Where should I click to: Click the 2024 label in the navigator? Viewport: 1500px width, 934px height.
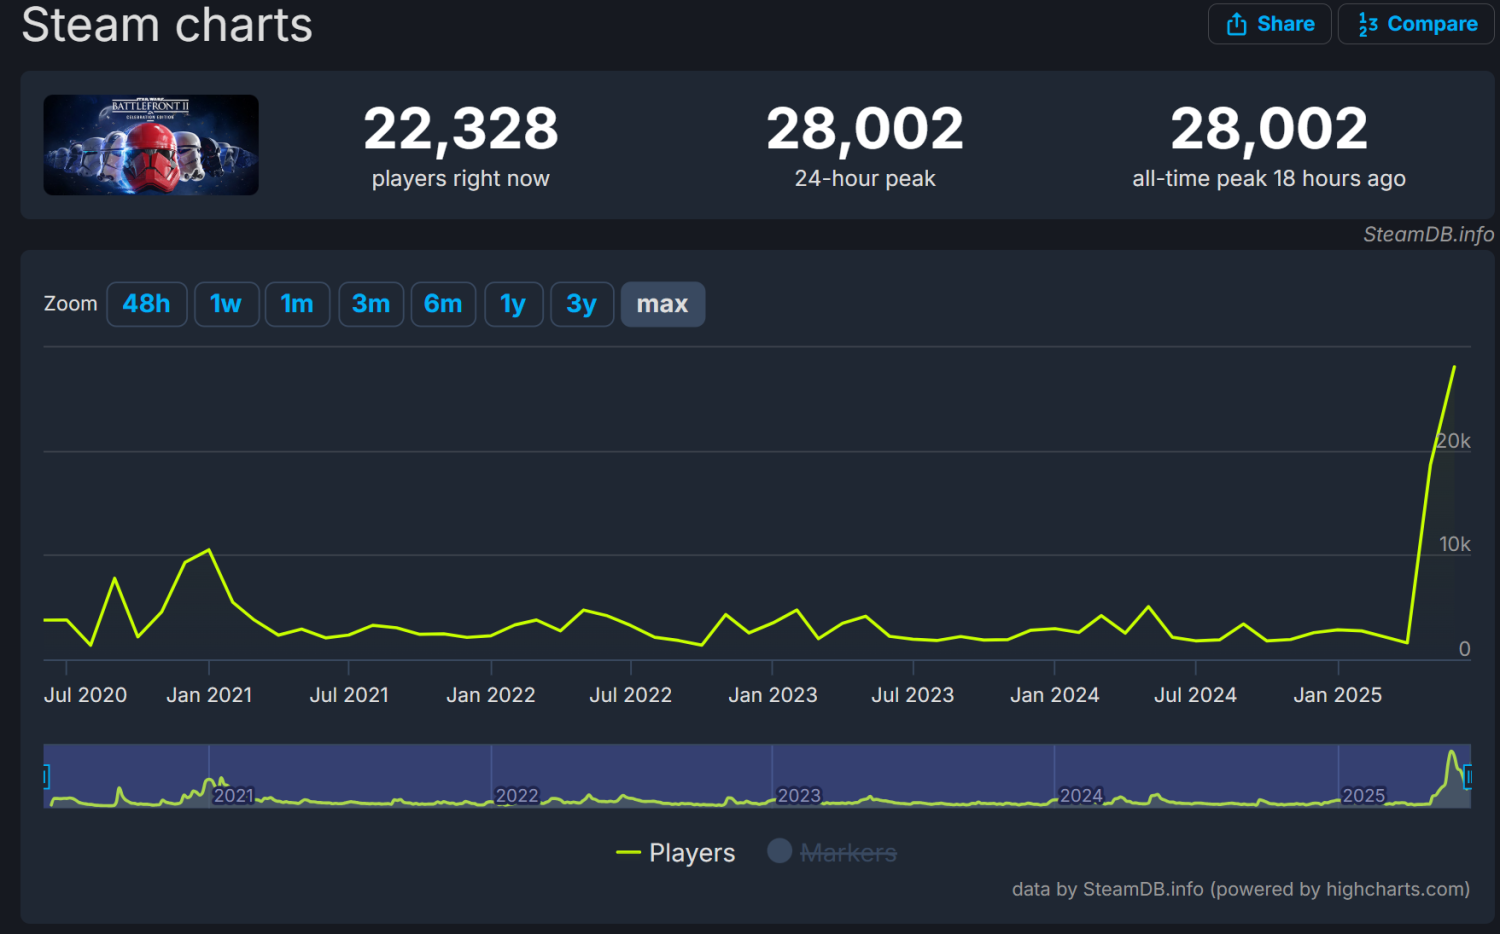click(x=1081, y=796)
